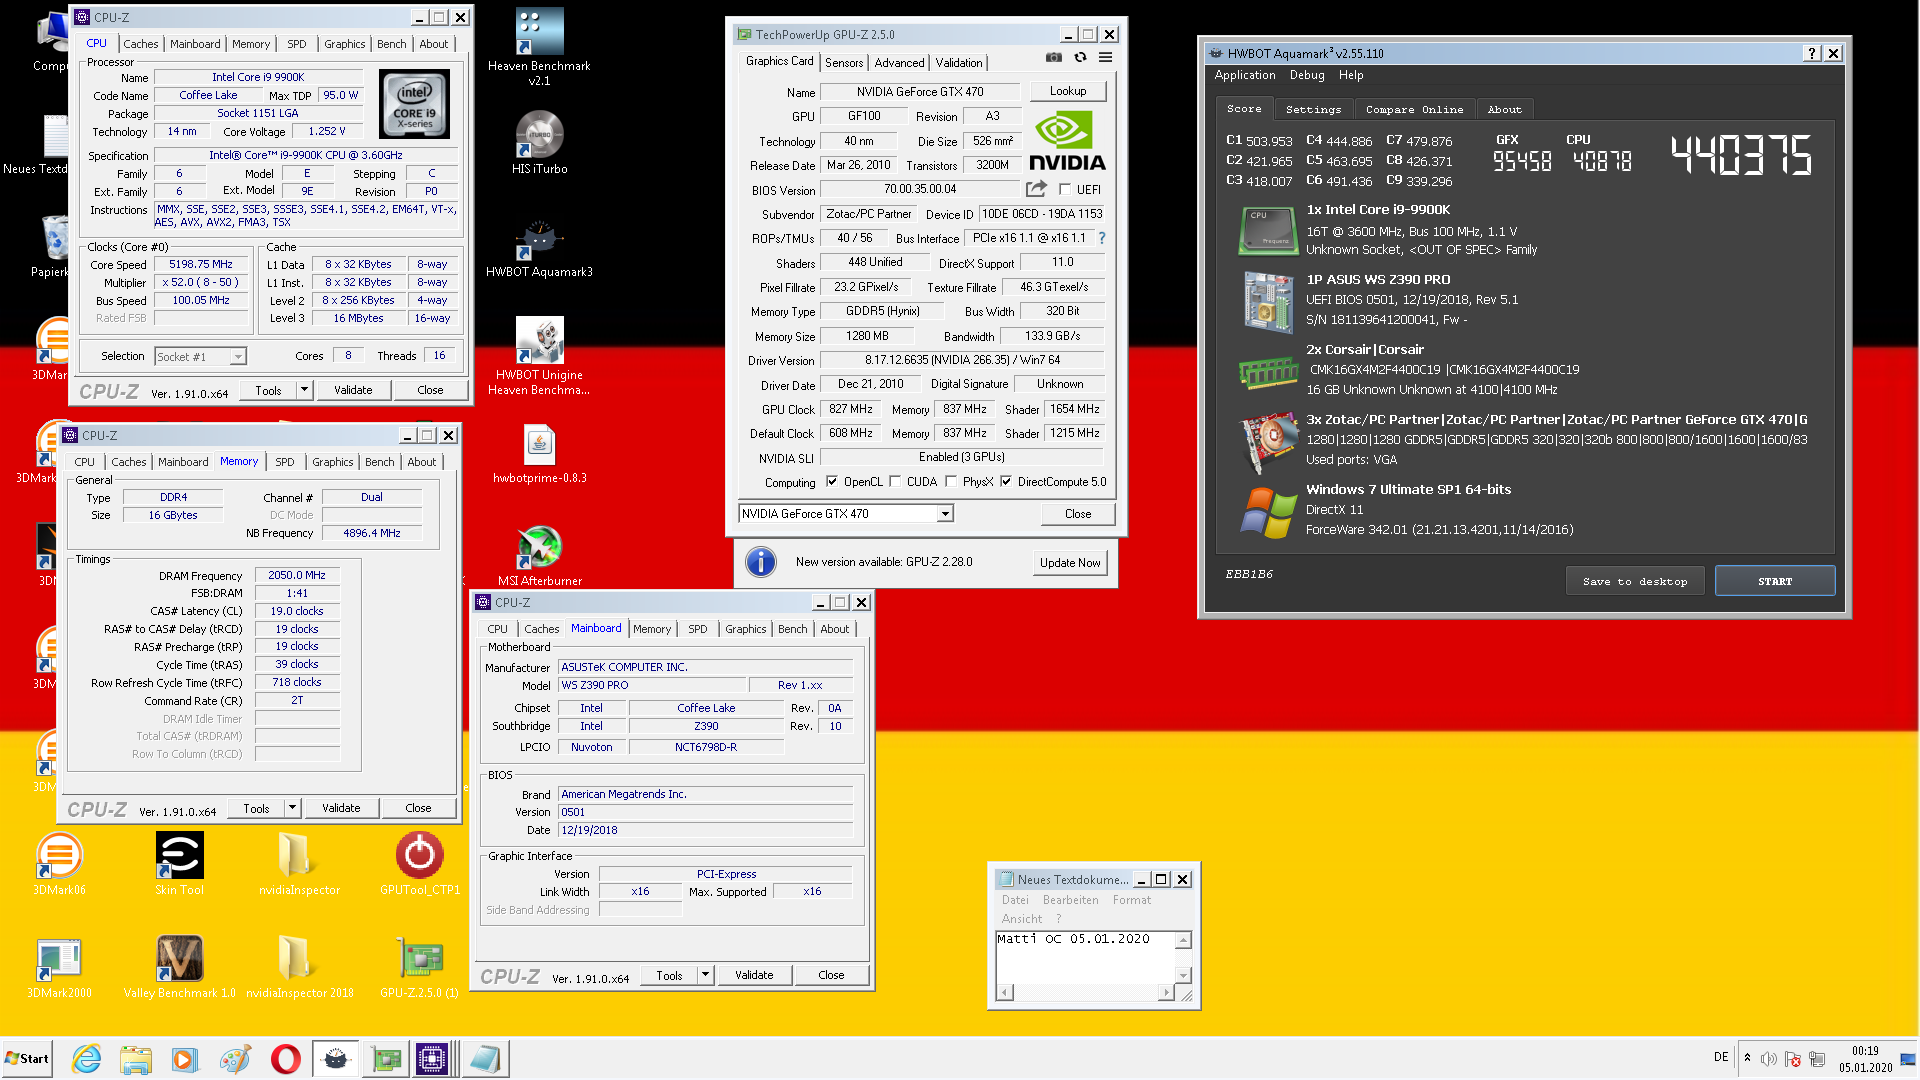The height and width of the screenshot is (1080, 1920).
Task: Click the Intel Core i9 logo in CPU-Z
Action: point(414,104)
